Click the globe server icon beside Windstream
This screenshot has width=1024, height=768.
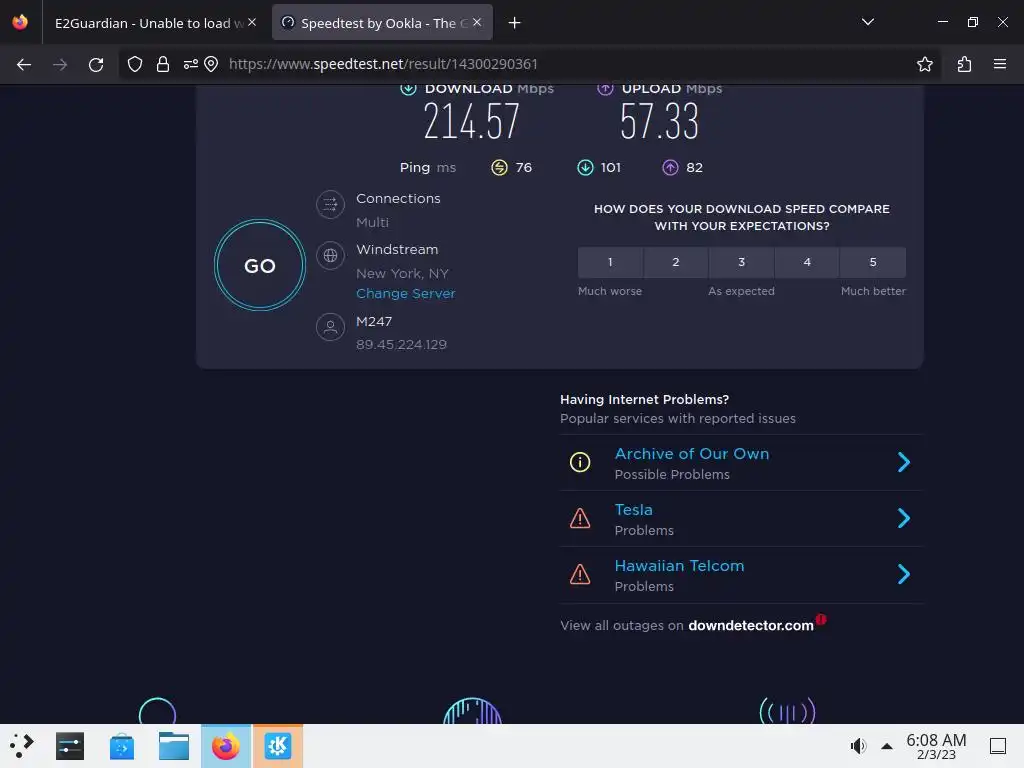330,255
